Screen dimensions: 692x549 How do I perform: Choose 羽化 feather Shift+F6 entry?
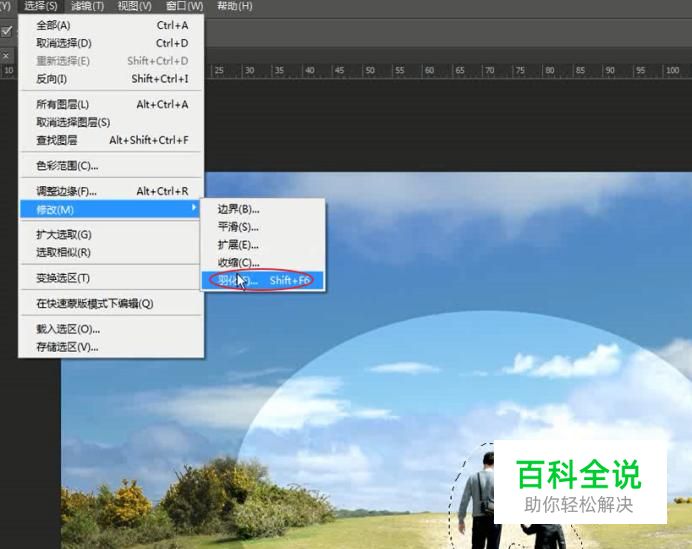pyautogui.click(x=263, y=280)
